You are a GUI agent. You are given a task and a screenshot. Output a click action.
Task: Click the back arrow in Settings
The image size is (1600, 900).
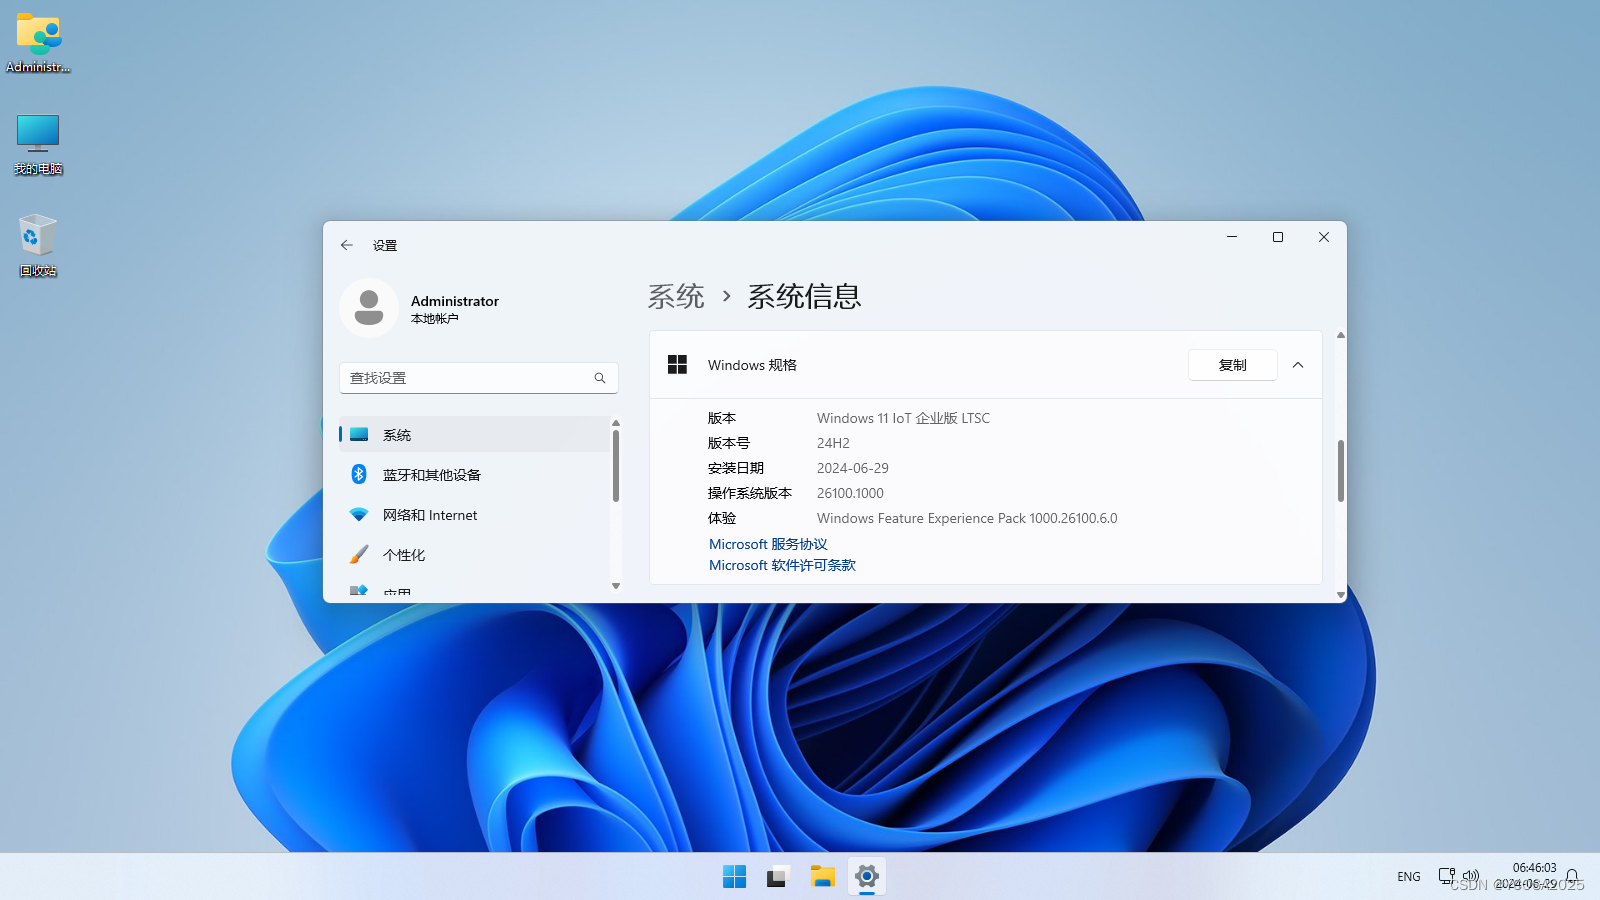[x=347, y=245]
